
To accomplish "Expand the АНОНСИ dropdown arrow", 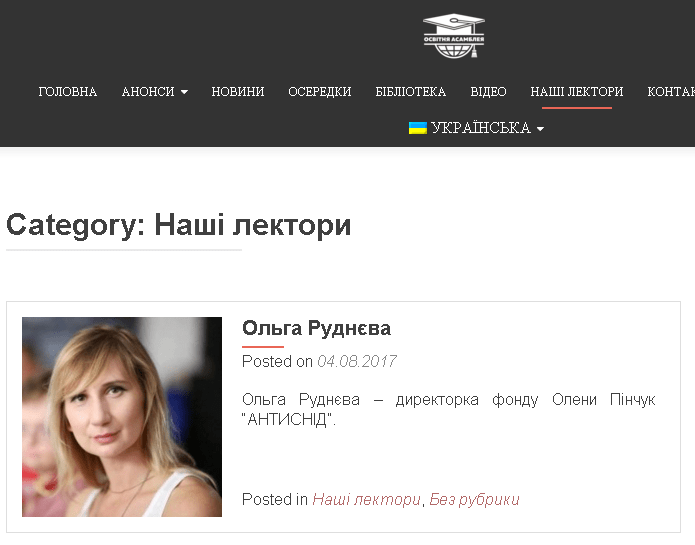I will pos(184,92).
